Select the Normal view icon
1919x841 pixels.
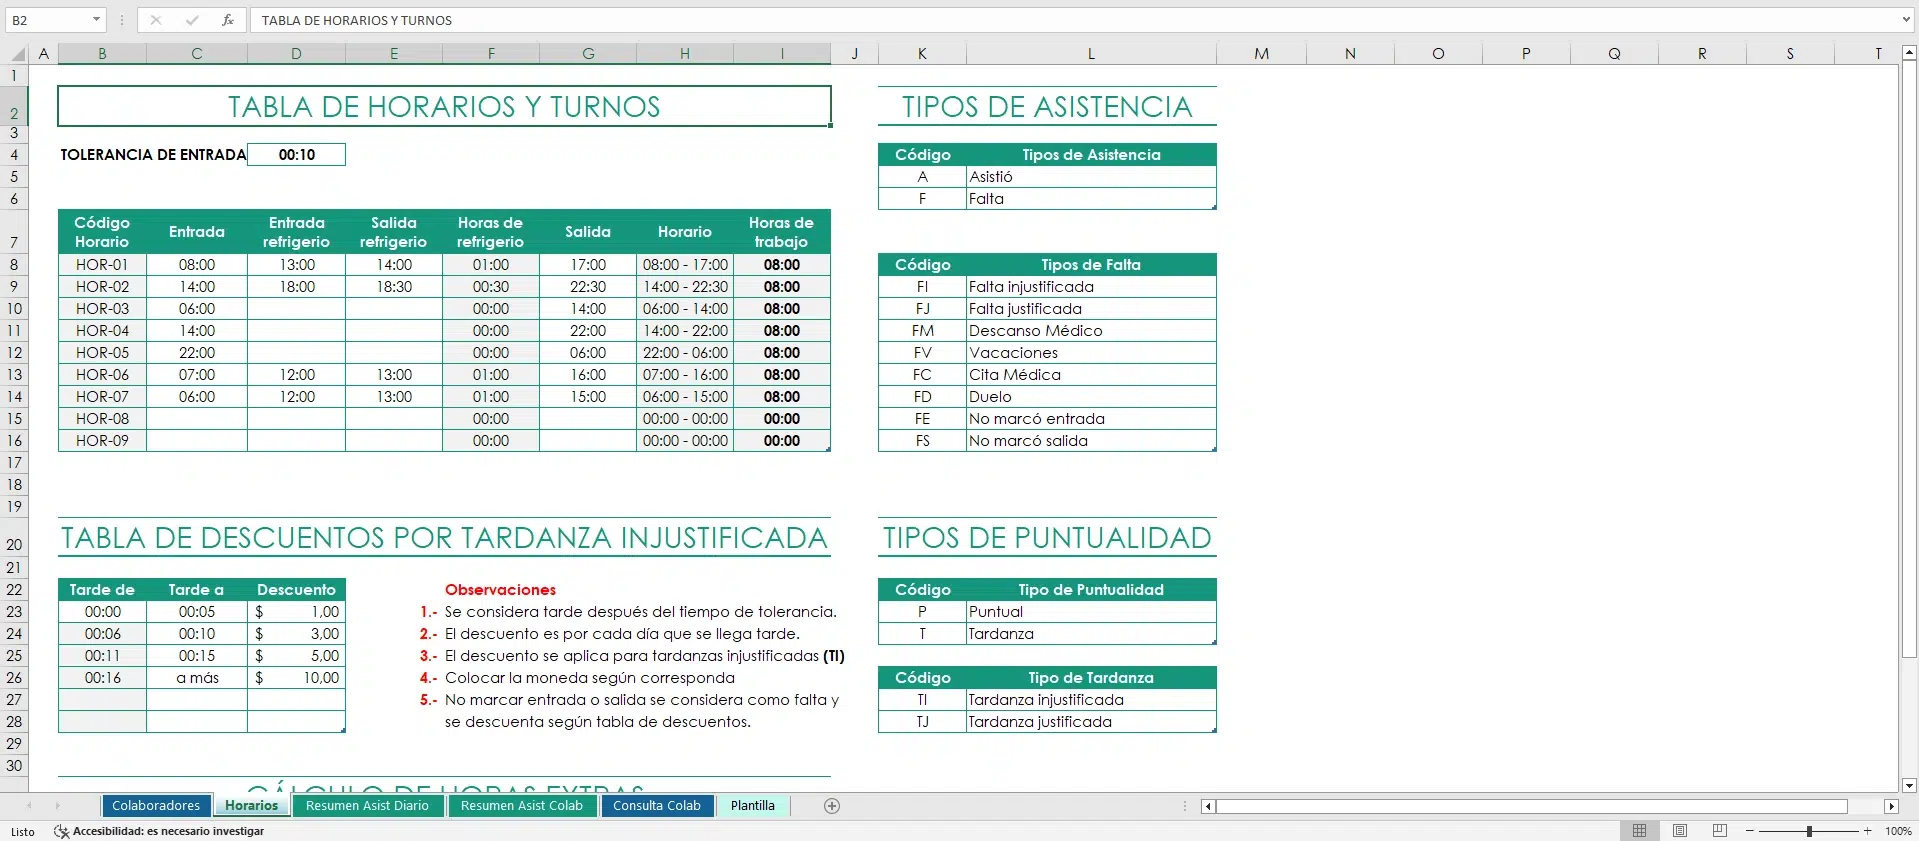1640,831
